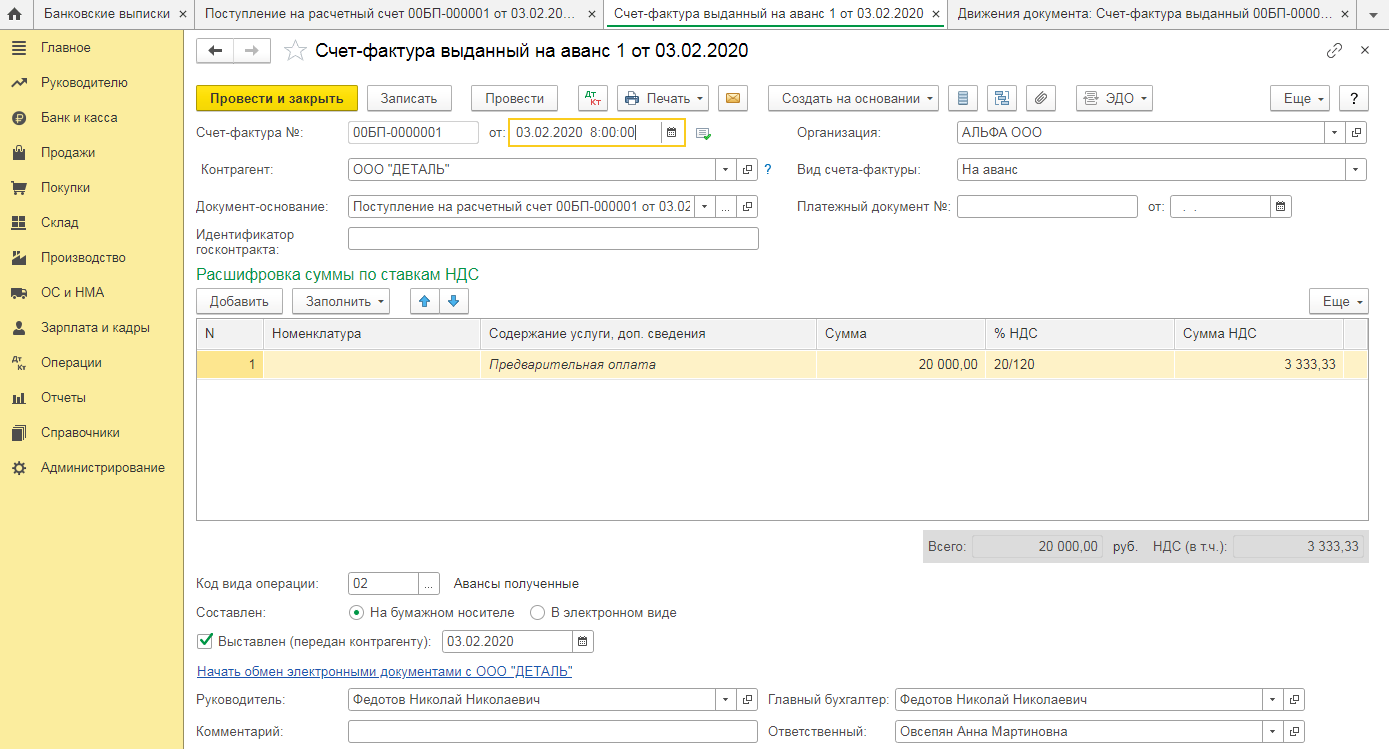Open link to start electronic document exchange

[x=385, y=671]
